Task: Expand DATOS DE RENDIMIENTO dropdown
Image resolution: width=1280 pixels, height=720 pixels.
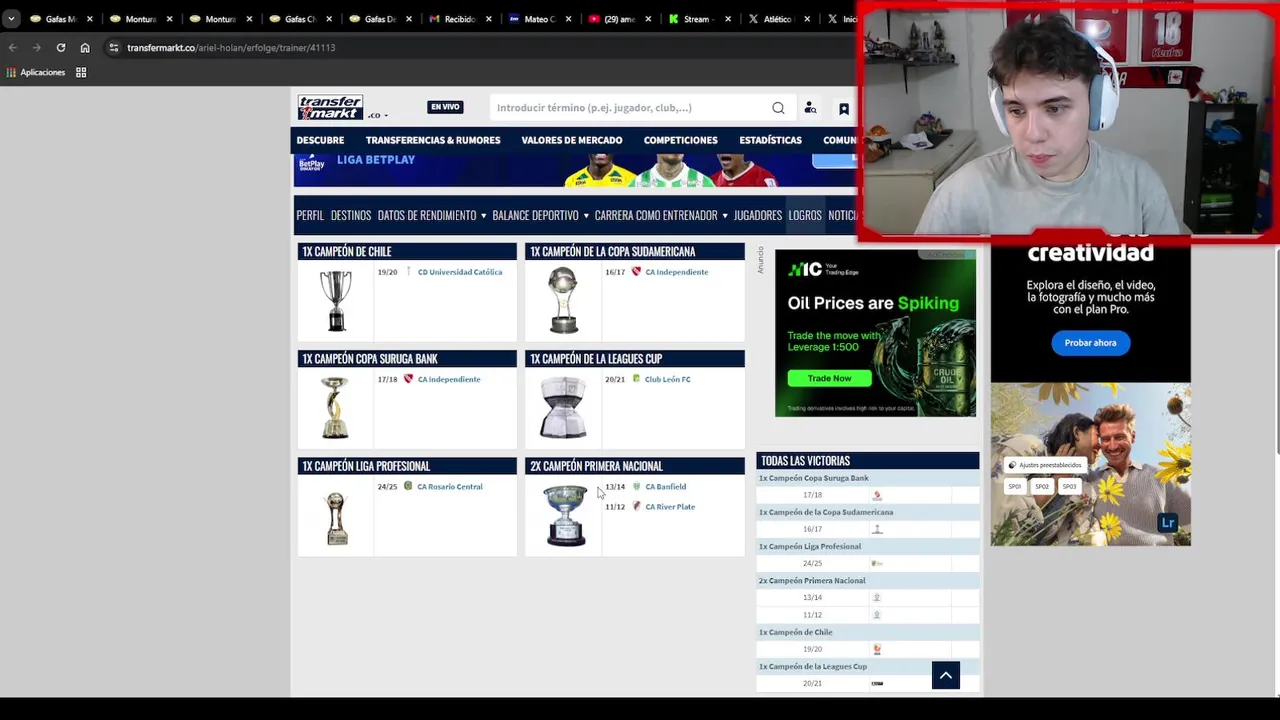Action: pyautogui.click(x=432, y=215)
